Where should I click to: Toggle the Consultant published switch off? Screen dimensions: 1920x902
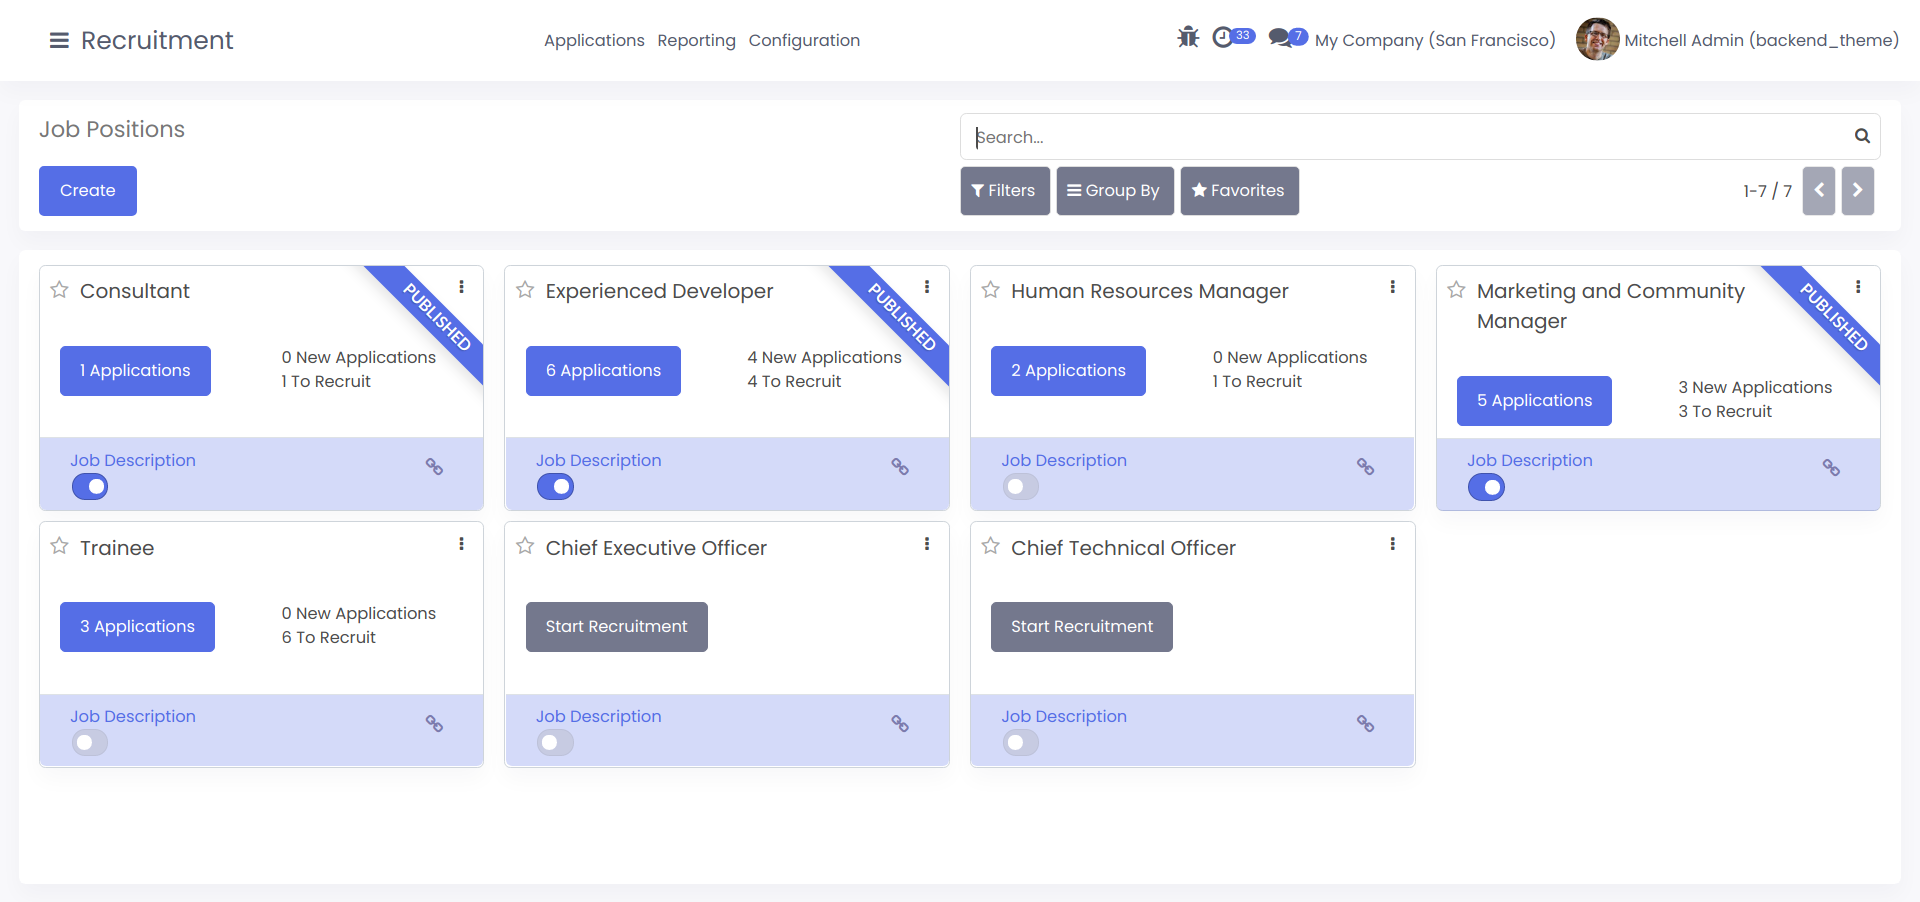90,487
